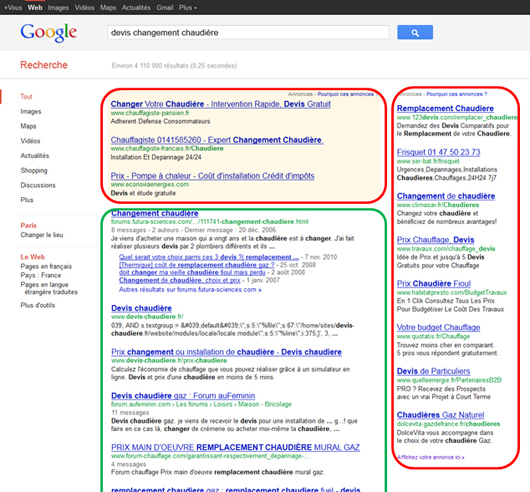Open right ad 'Frisquet 01 47 50 23 73'
The height and width of the screenshot is (492, 530).
[x=438, y=152]
